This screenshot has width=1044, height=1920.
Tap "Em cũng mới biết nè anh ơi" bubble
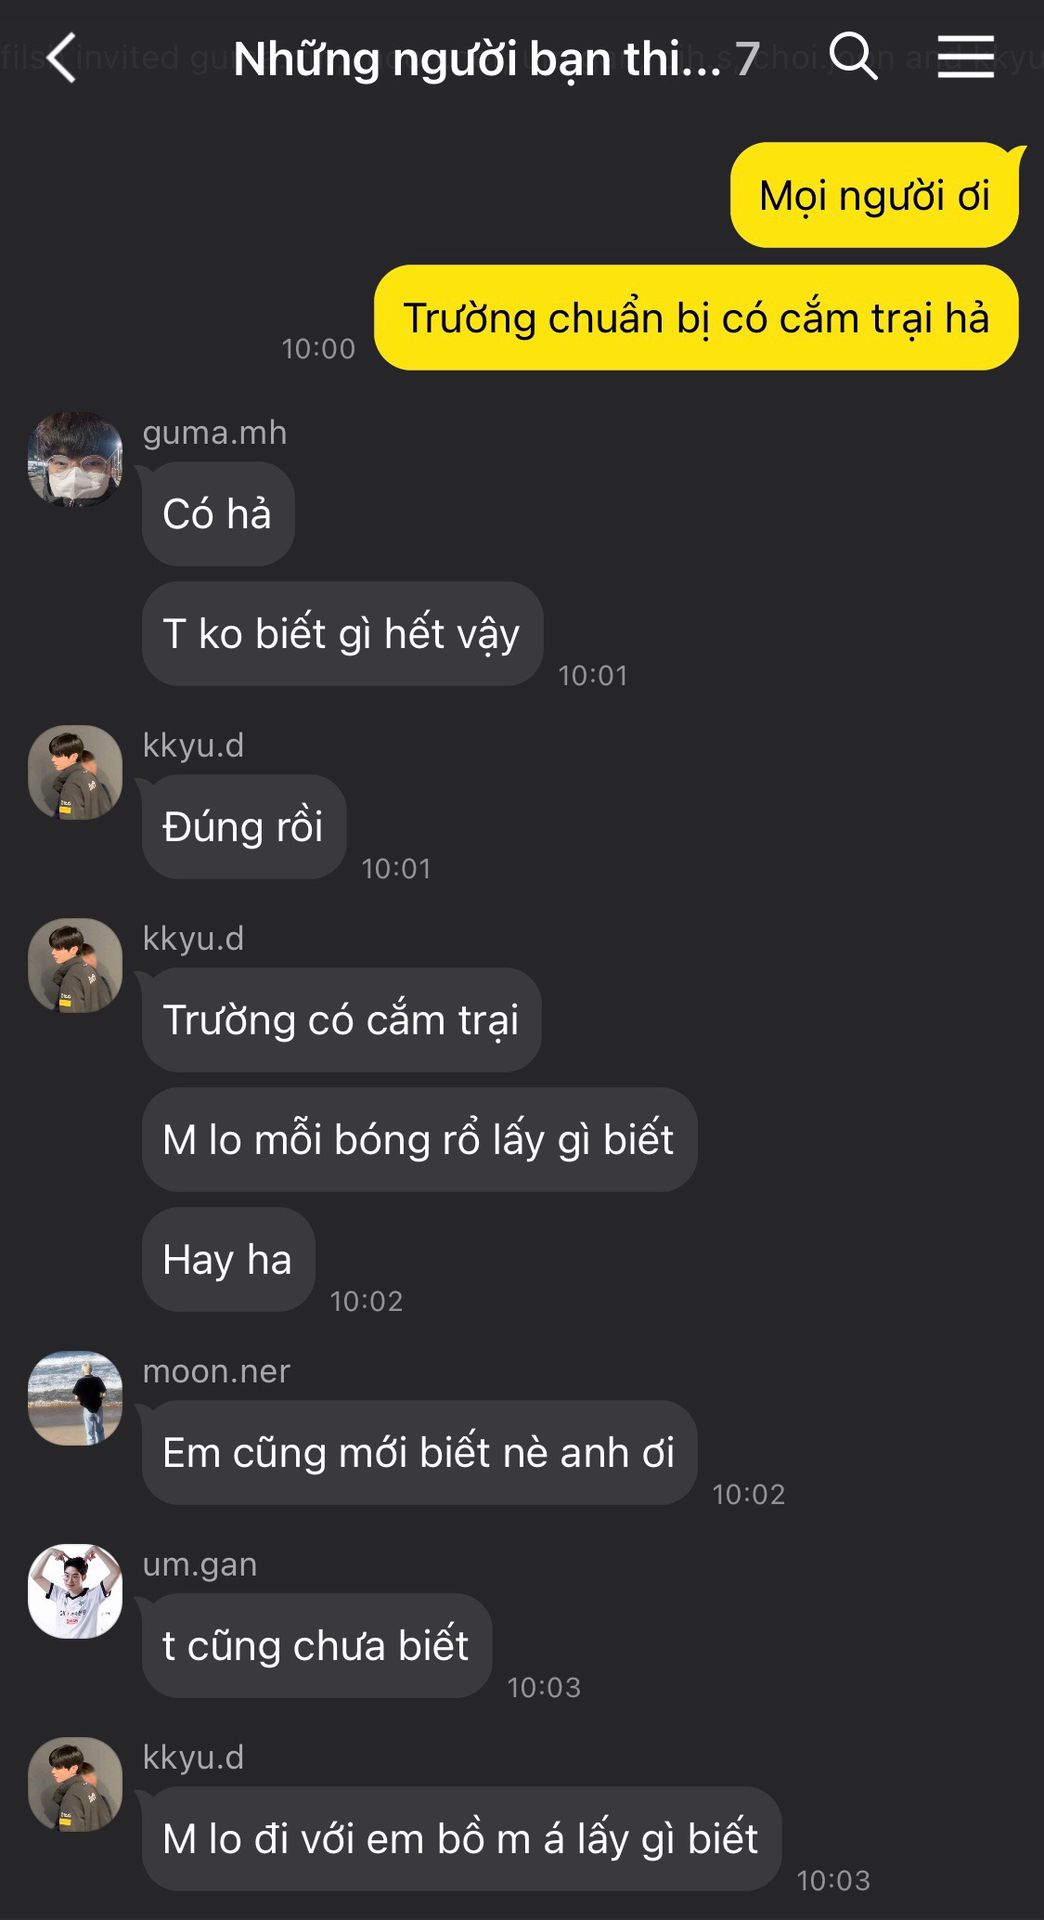419,1453
